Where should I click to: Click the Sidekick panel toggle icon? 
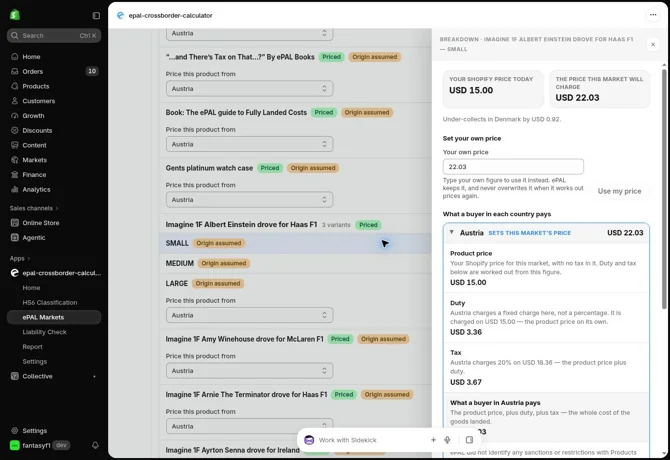[x=469, y=440]
